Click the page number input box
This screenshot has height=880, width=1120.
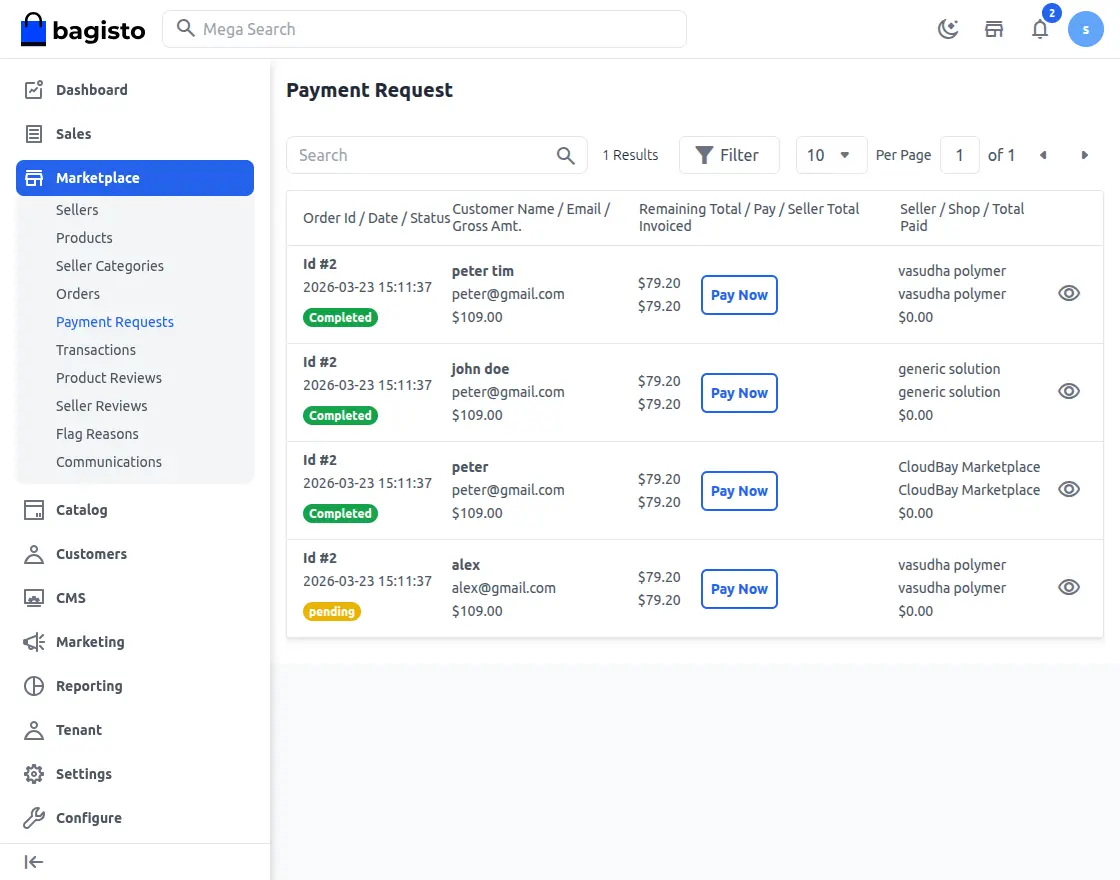[x=960, y=155]
